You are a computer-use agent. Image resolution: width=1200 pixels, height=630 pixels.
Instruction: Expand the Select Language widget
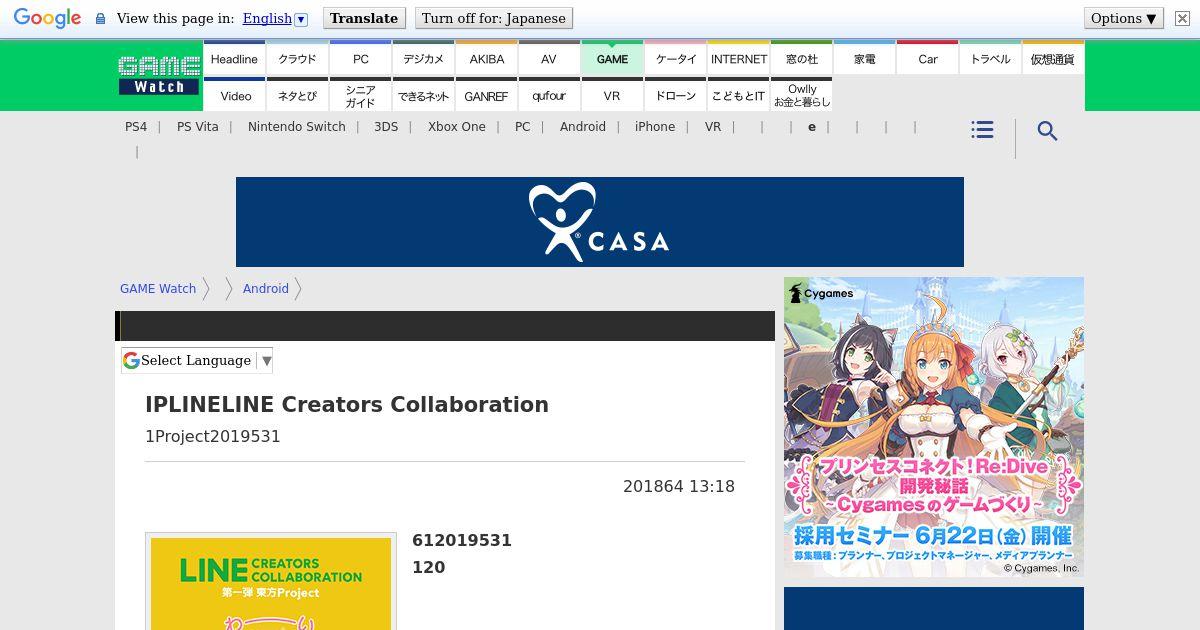[x=197, y=360]
